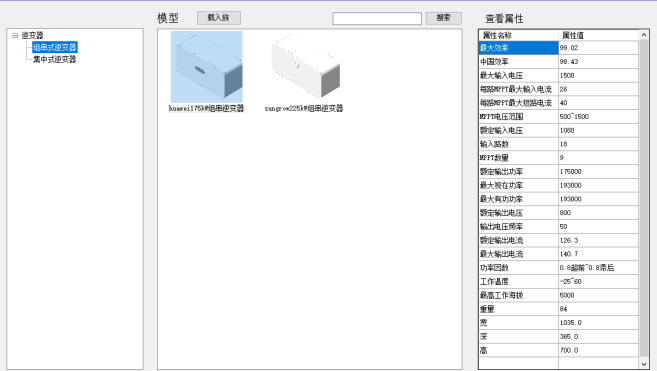Click the property table scroll down arrow

(x=644, y=364)
